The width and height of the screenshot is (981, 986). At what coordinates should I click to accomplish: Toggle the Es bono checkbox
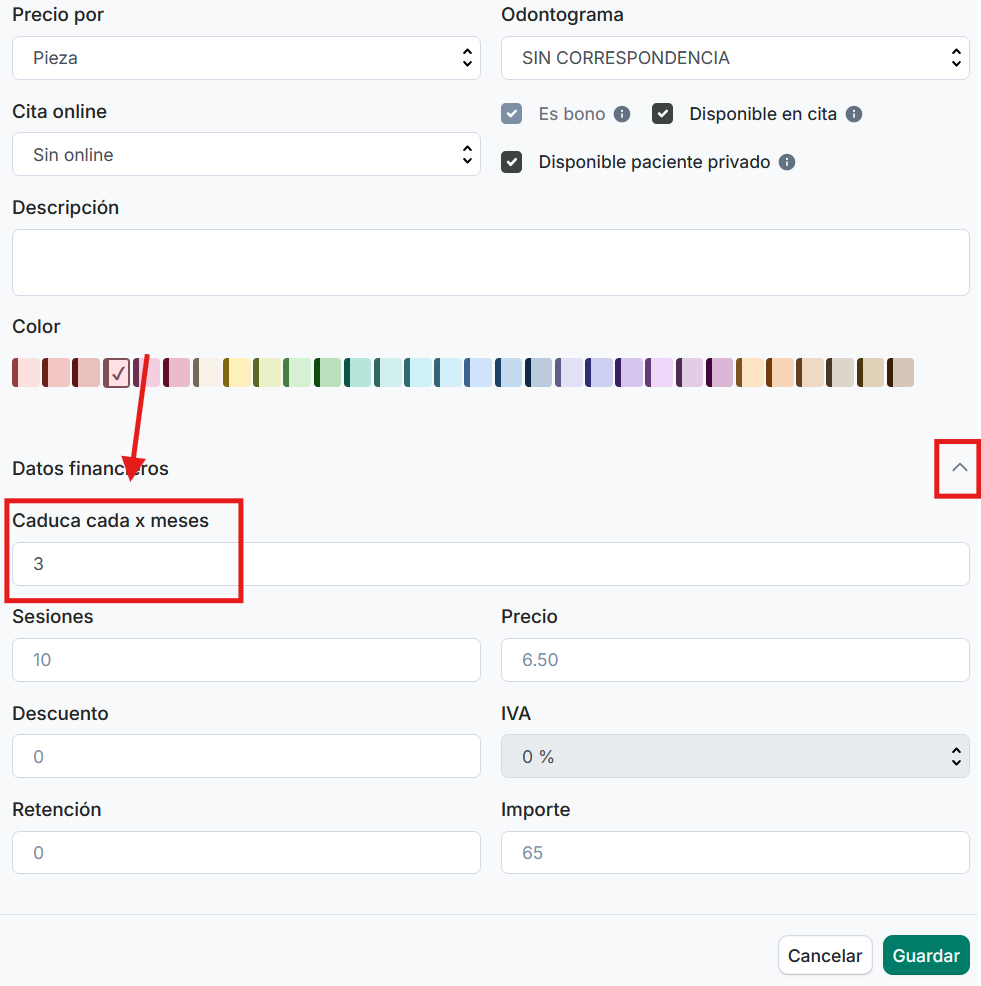(x=512, y=114)
